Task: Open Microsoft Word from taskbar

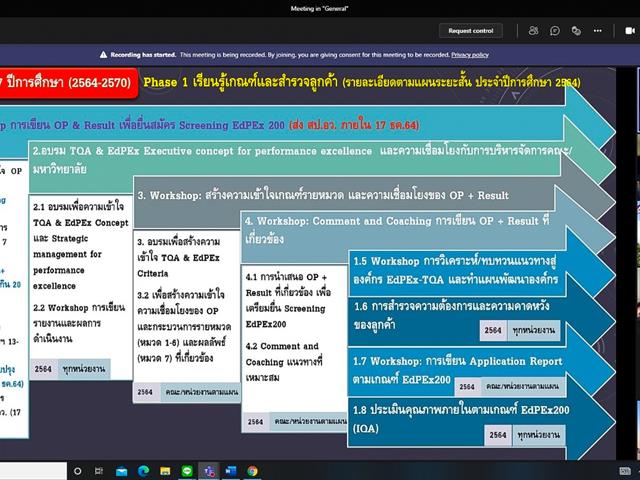Action: pyautogui.click(x=231, y=471)
